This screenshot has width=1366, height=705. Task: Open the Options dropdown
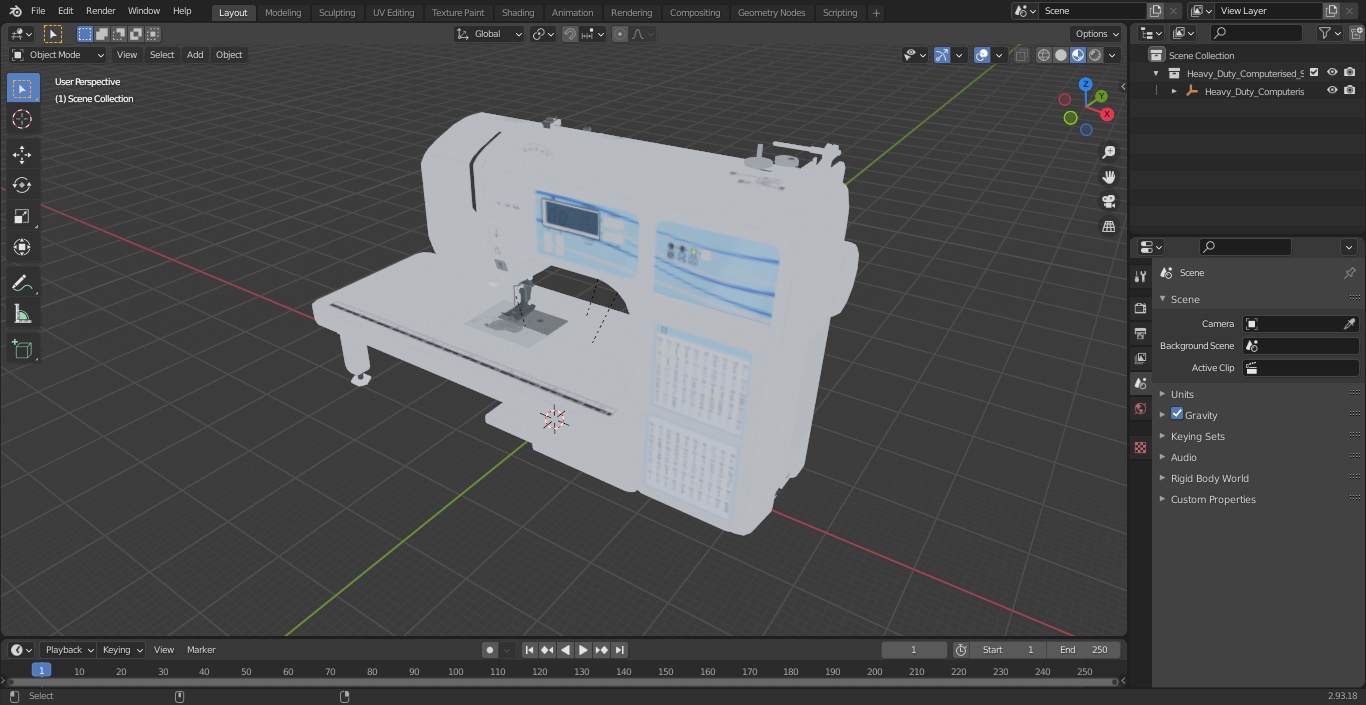[x=1097, y=34]
